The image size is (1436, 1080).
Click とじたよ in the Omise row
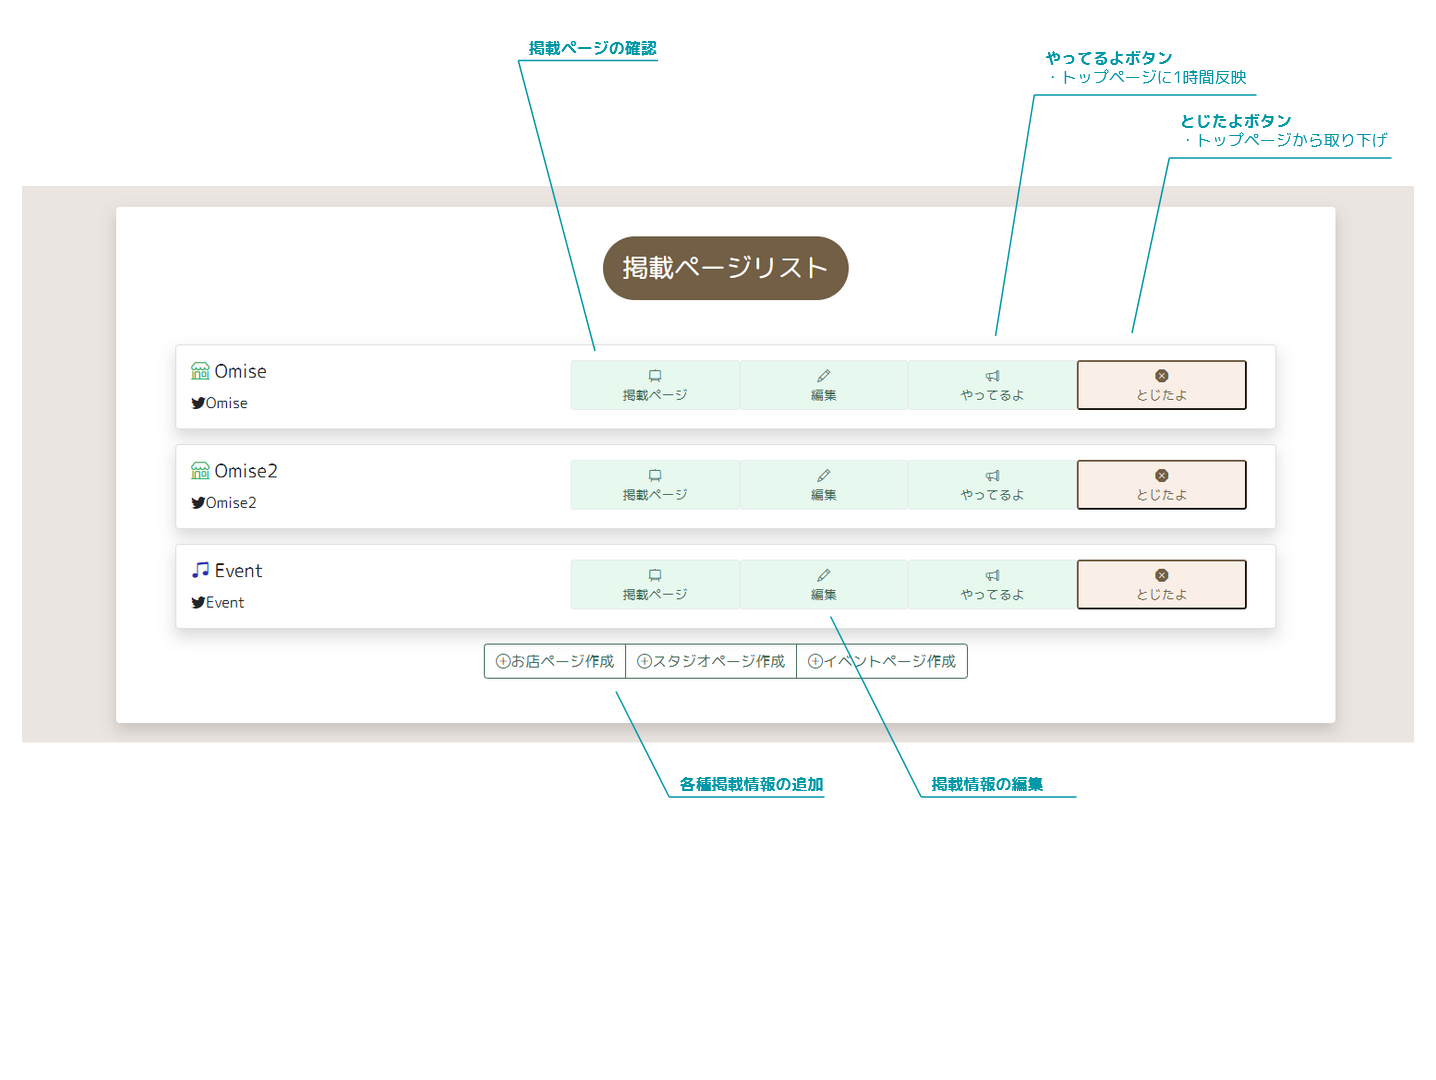[1162, 385]
